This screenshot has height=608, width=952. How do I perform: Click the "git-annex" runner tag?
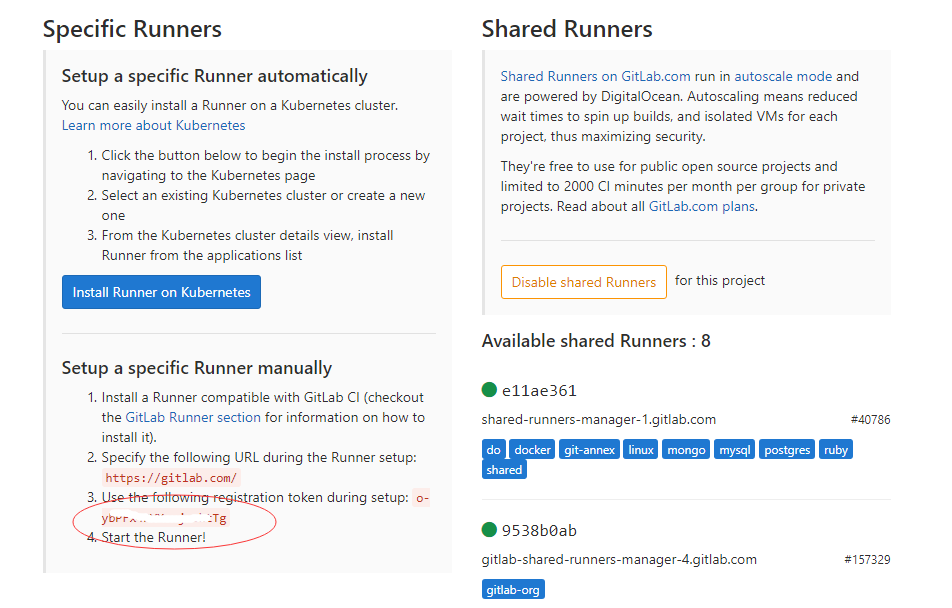pyautogui.click(x=590, y=449)
